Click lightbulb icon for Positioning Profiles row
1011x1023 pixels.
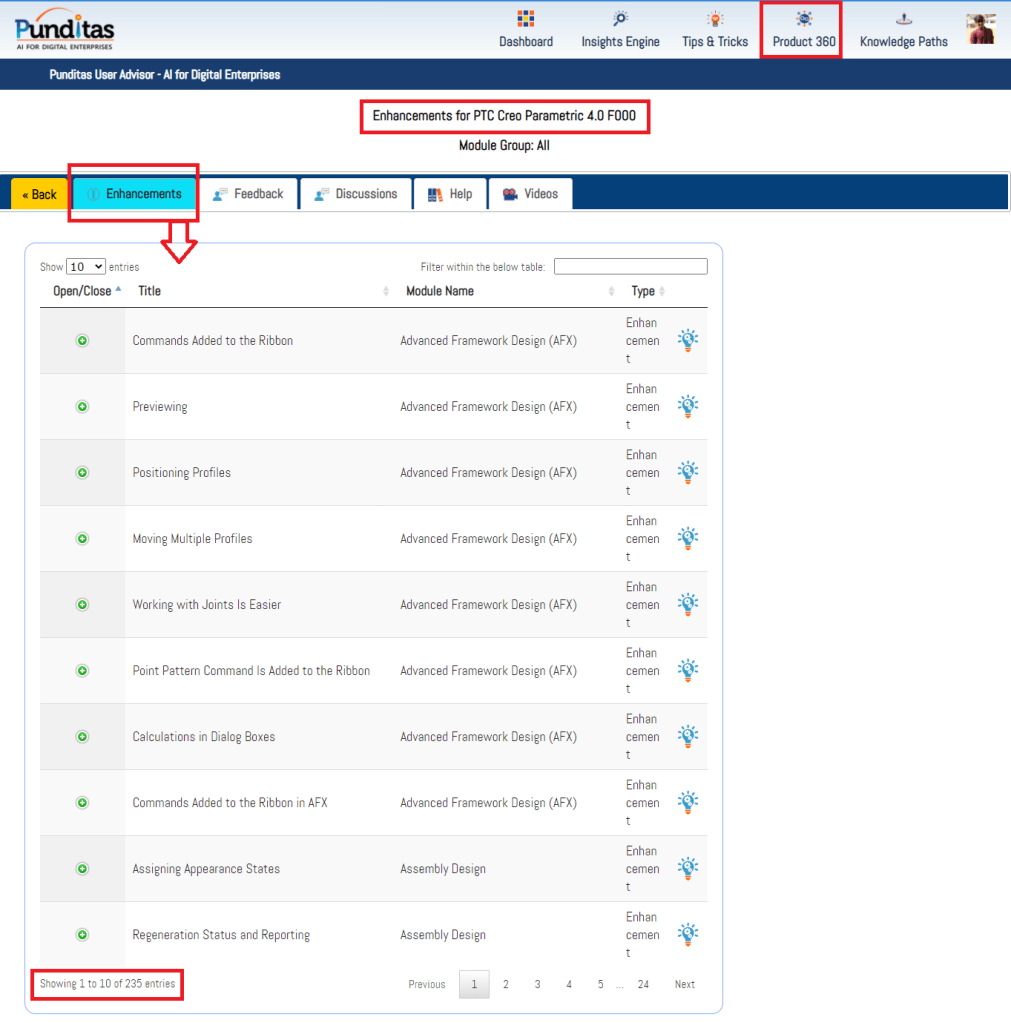(688, 472)
